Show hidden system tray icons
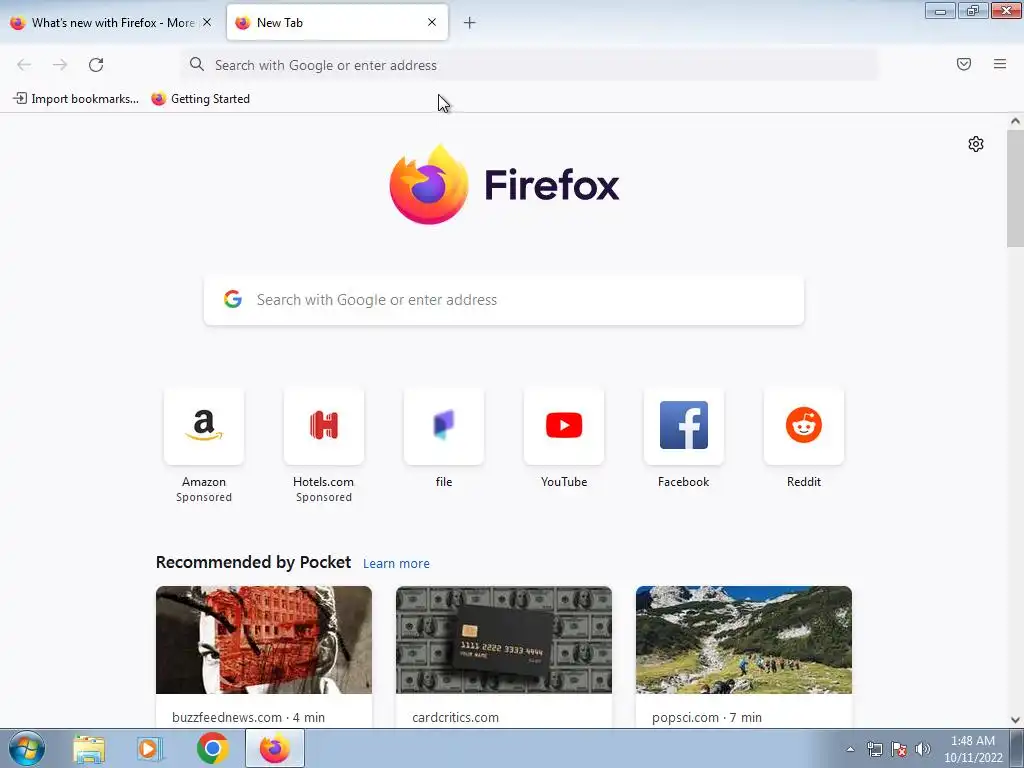 click(x=850, y=749)
